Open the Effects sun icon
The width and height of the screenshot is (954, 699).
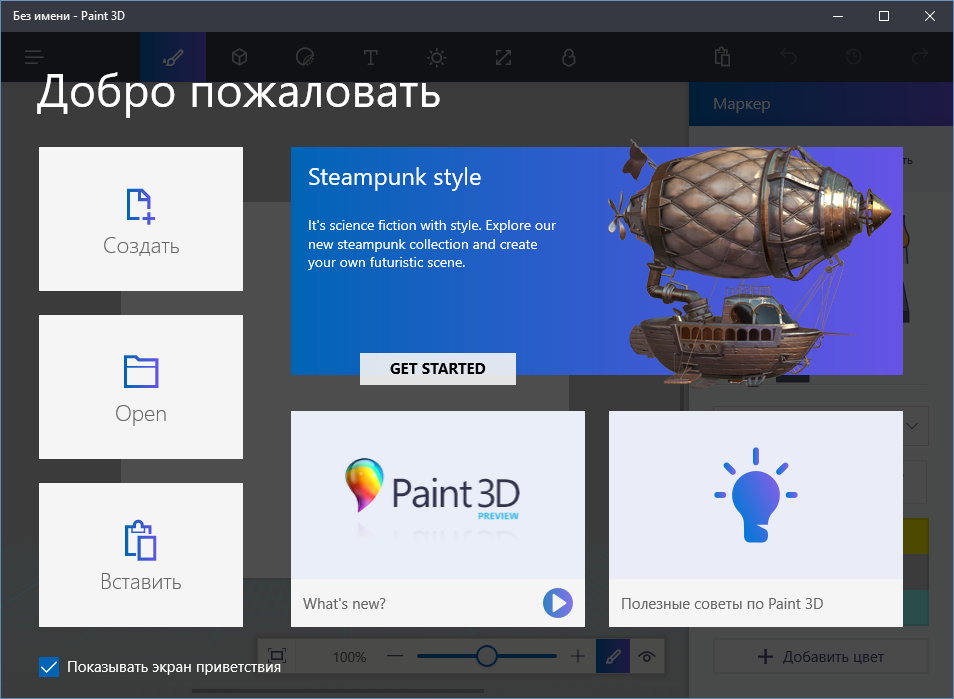tap(436, 57)
